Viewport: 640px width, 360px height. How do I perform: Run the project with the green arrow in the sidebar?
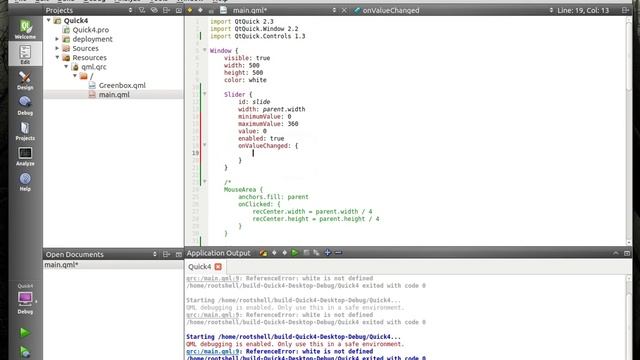25,333
